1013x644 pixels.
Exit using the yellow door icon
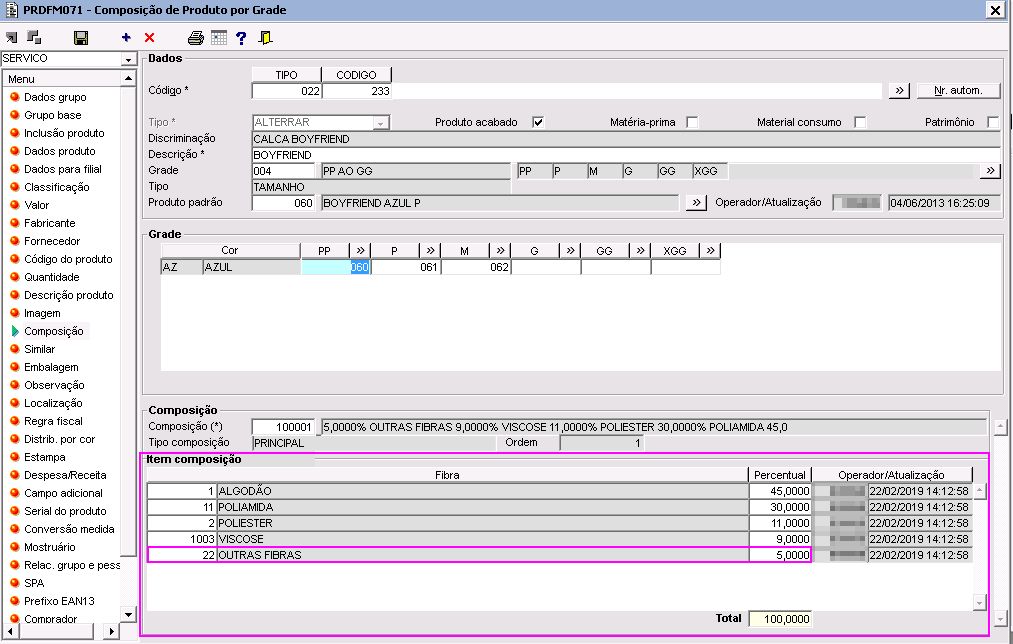click(x=265, y=38)
